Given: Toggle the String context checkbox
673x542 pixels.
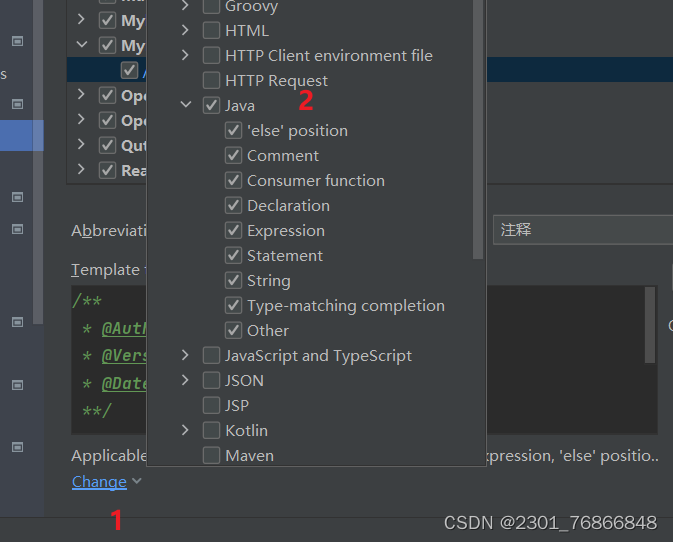Looking at the screenshot, I should tap(233, 281).
